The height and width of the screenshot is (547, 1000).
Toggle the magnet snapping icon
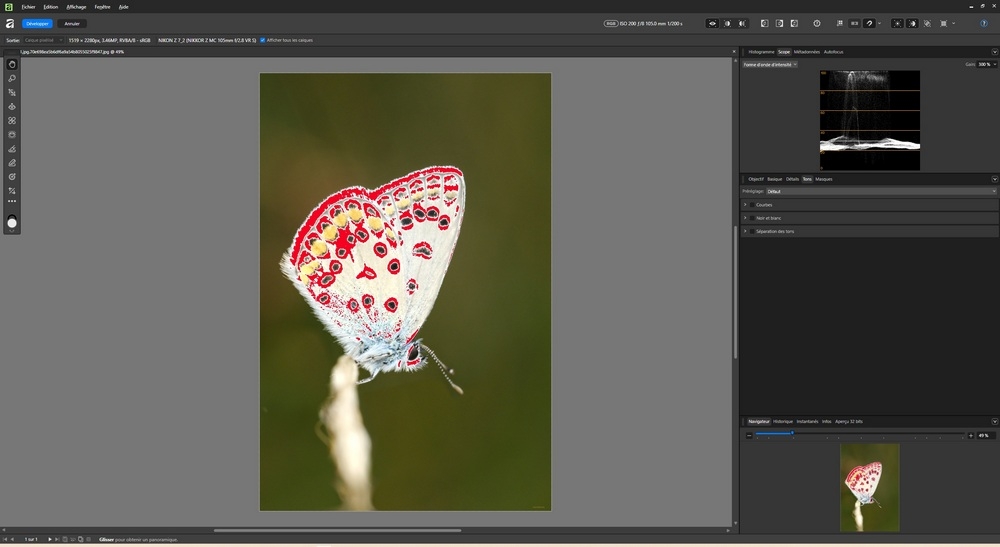pos(869,24)
